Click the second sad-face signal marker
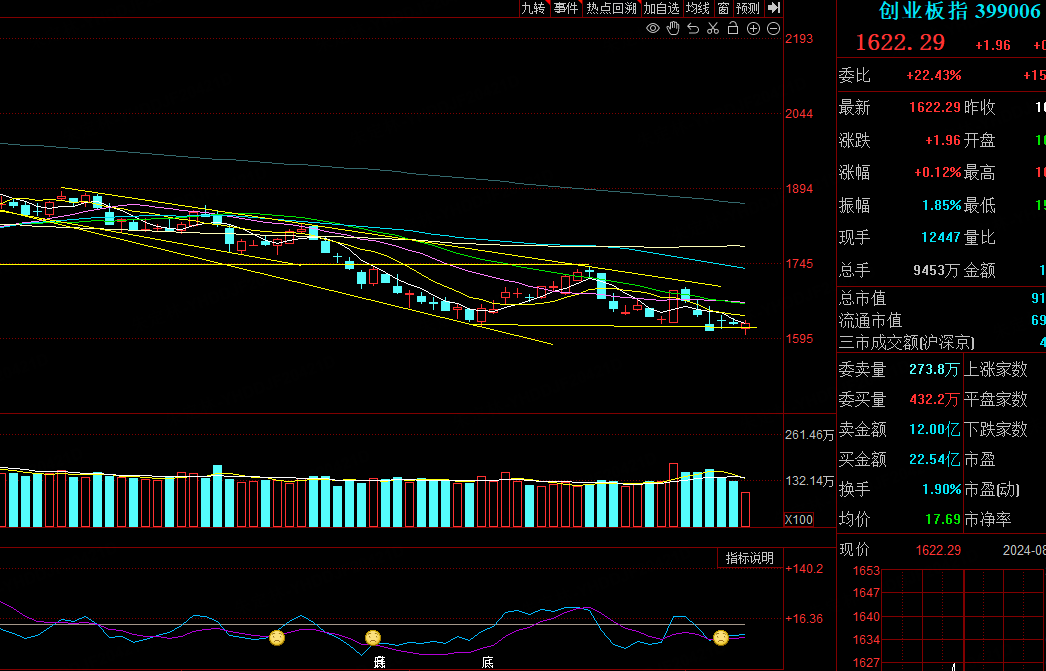Screen dimensions: 1046x671 pyautogui.click(x=373, y=638)
